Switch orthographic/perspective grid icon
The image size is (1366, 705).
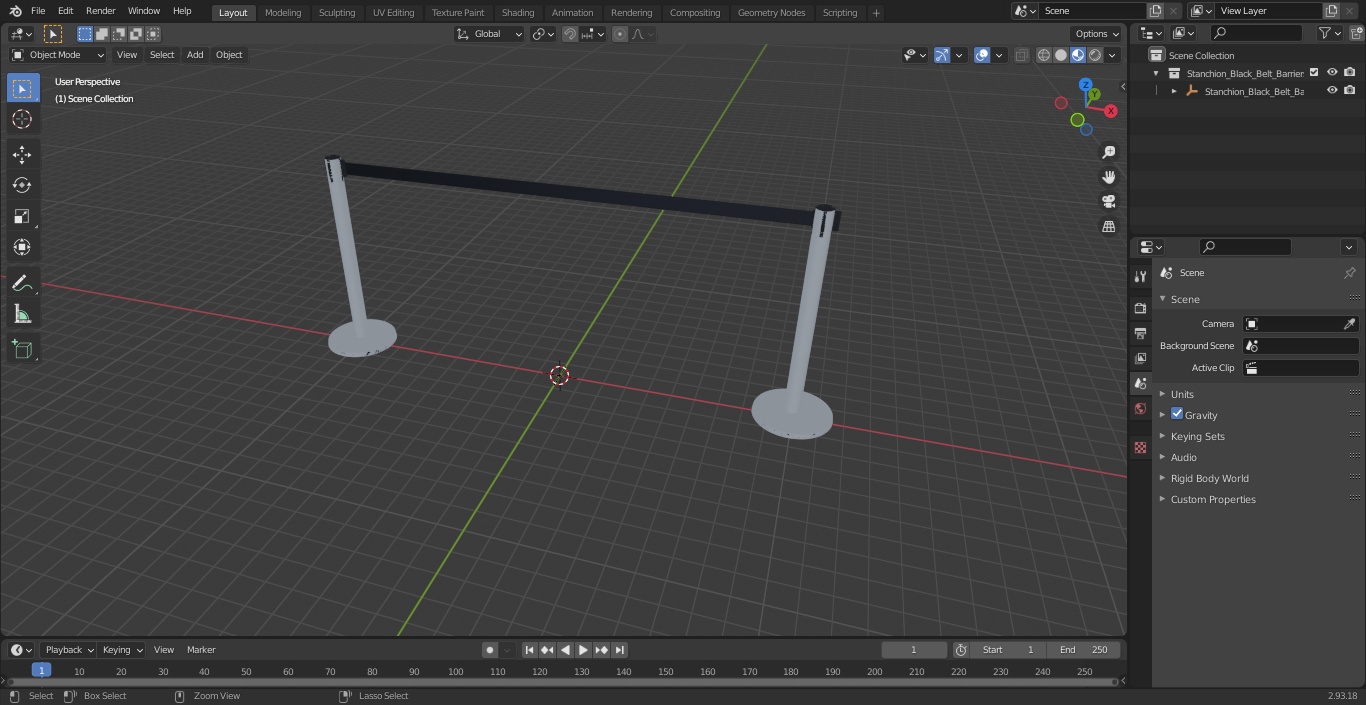point(1108,227)
